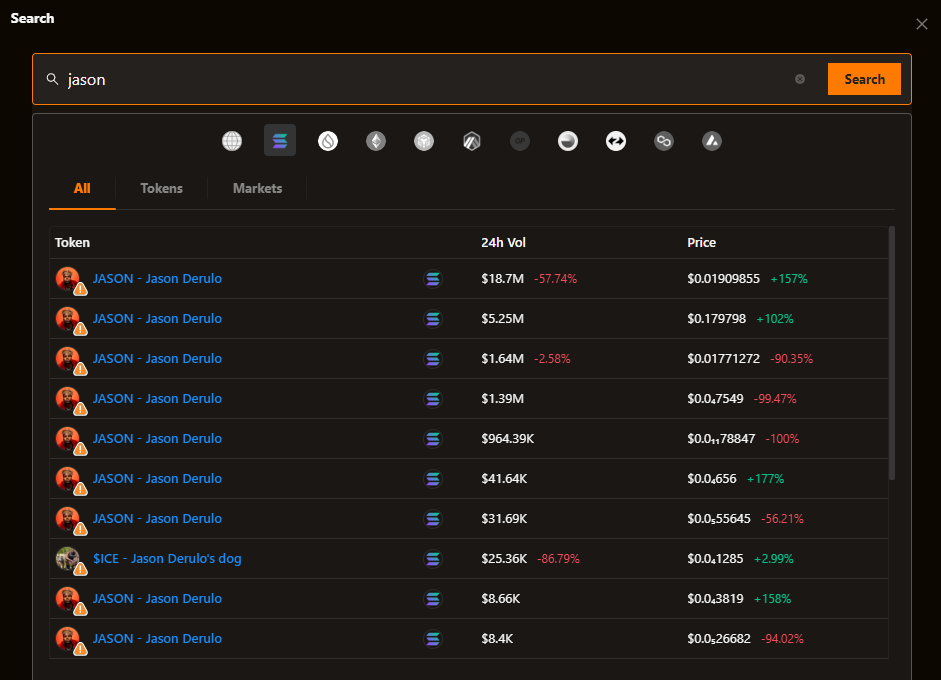Click the Solana icon in the $41.64K row
Image resolution: width=941 pixels, height=680 pixels.
(433, 479)
